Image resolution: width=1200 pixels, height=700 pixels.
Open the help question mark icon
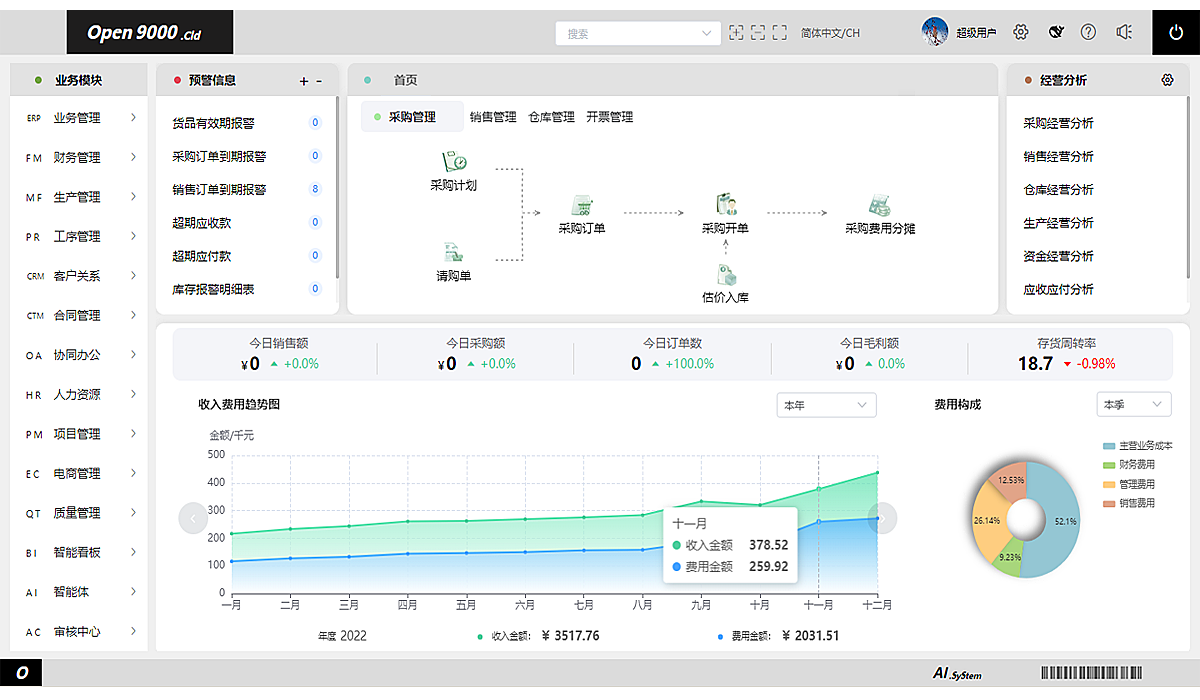[1088, 32]
